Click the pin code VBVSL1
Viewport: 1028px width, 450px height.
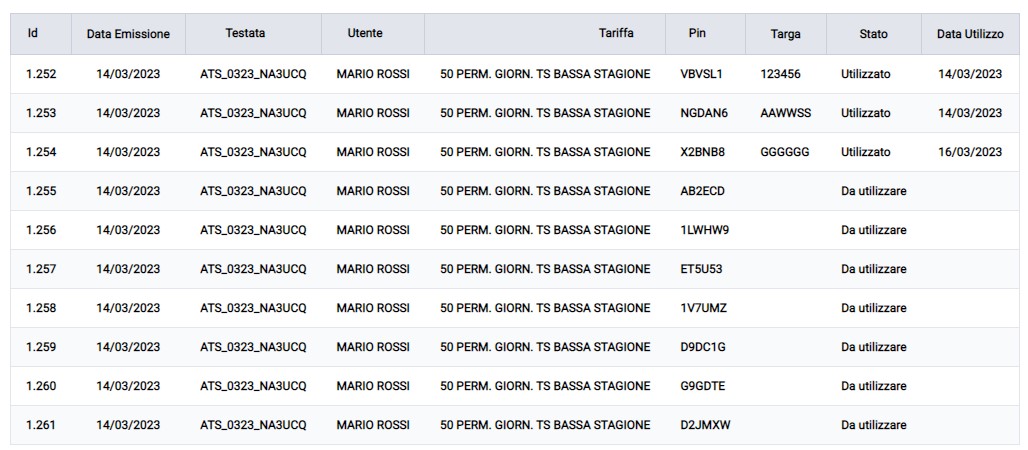click(x=701, y=74)
